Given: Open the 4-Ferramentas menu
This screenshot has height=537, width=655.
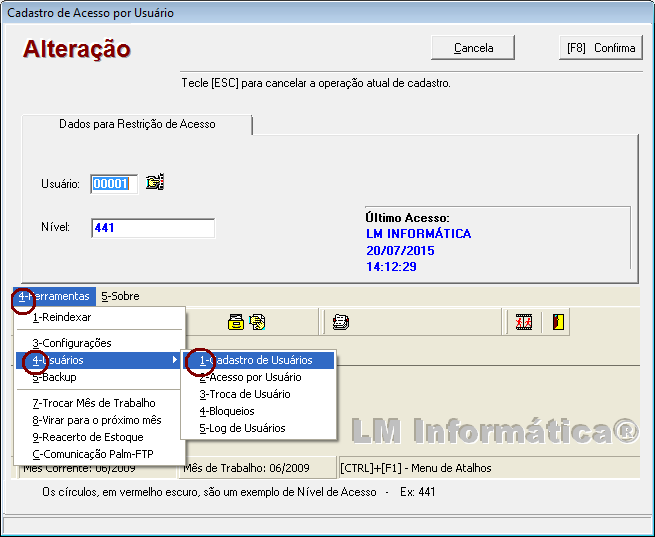Looking at the screenshot, I should click(54, 296).
